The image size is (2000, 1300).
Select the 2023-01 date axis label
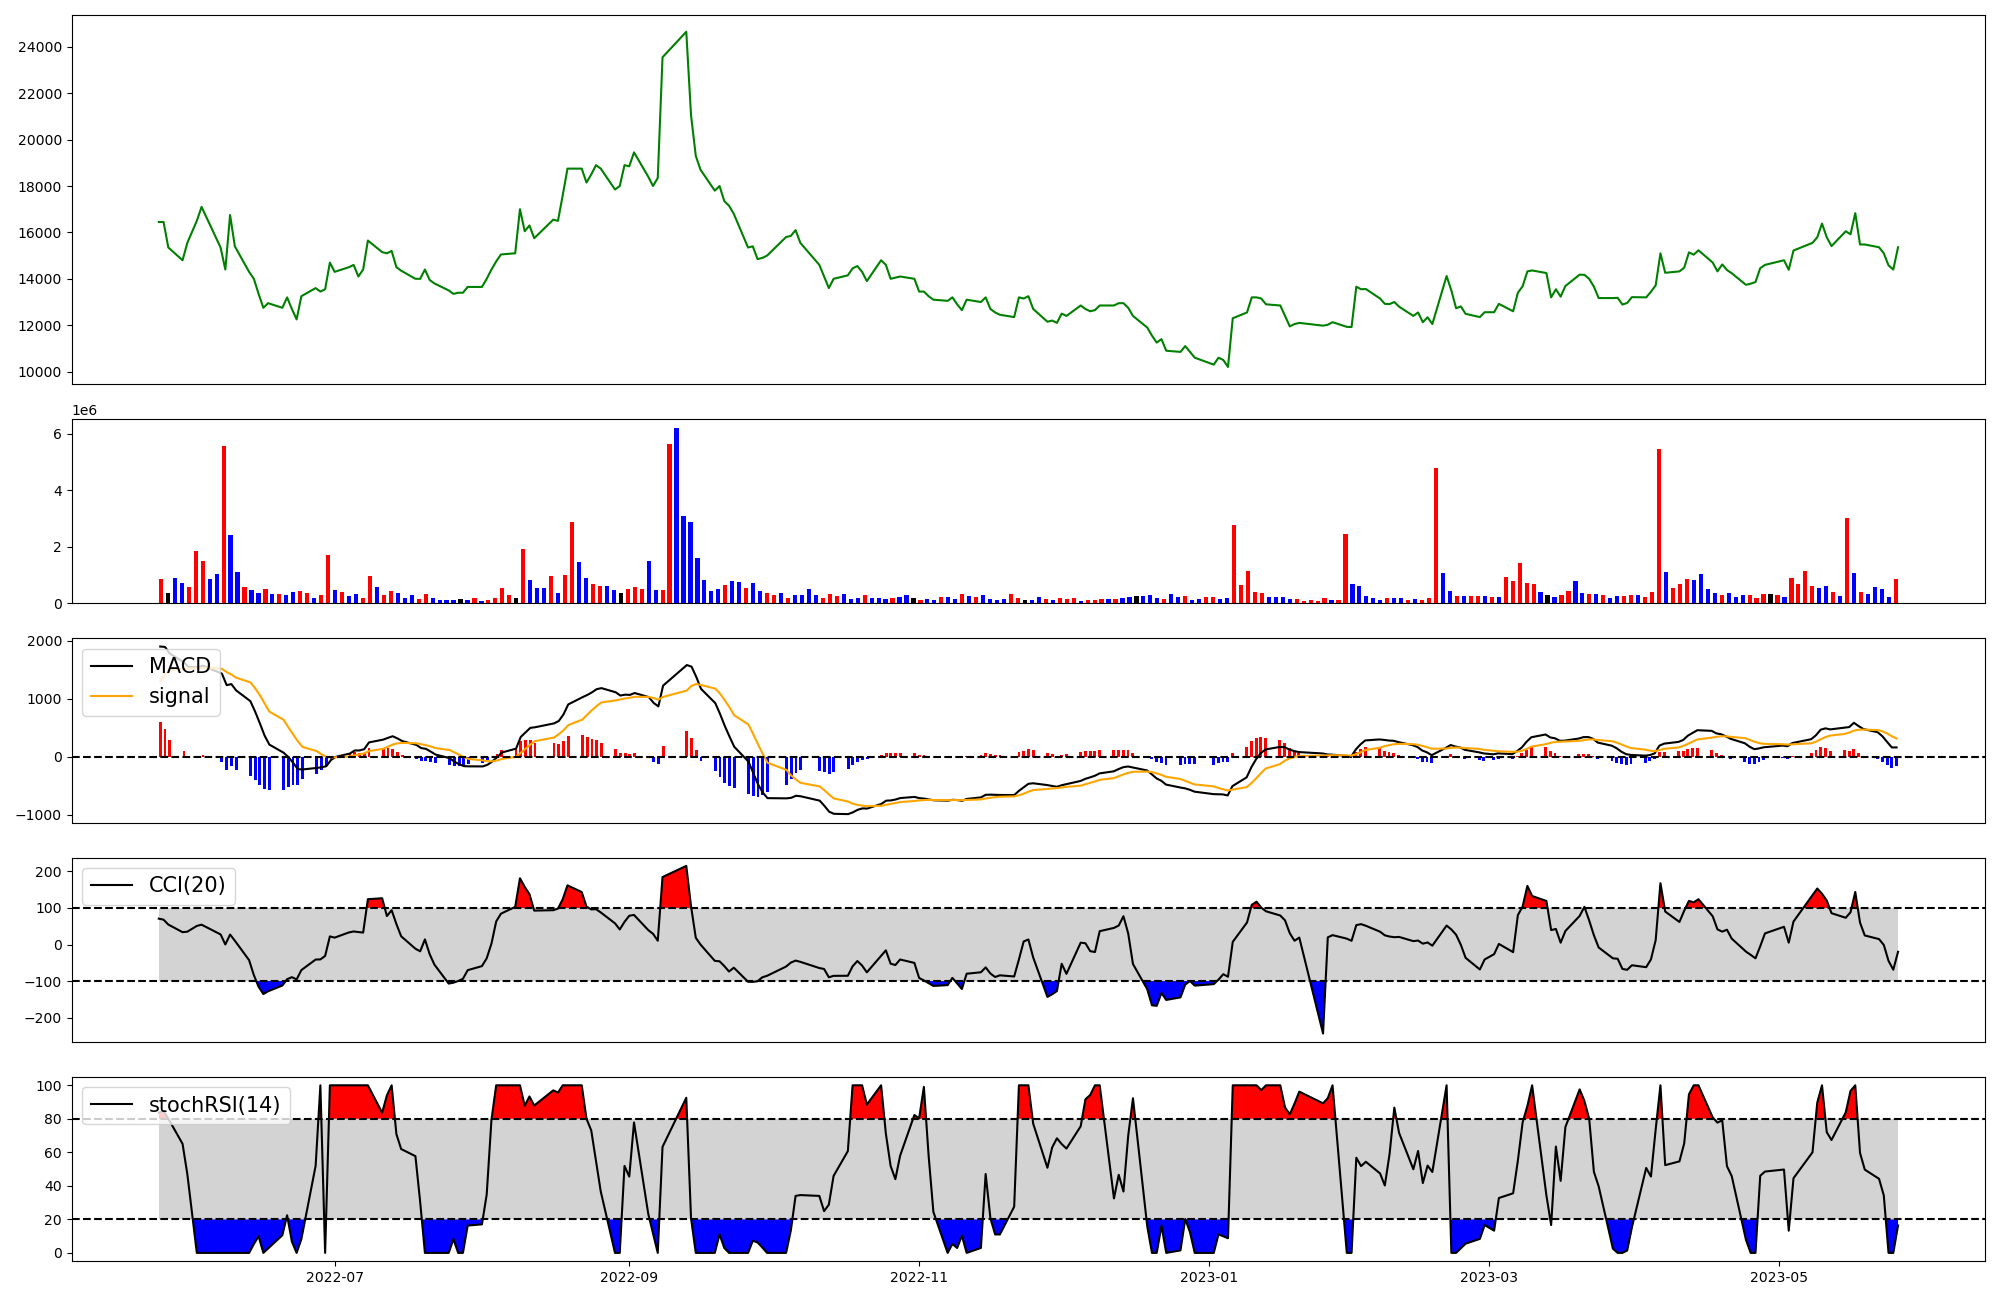(1209, 1277)
